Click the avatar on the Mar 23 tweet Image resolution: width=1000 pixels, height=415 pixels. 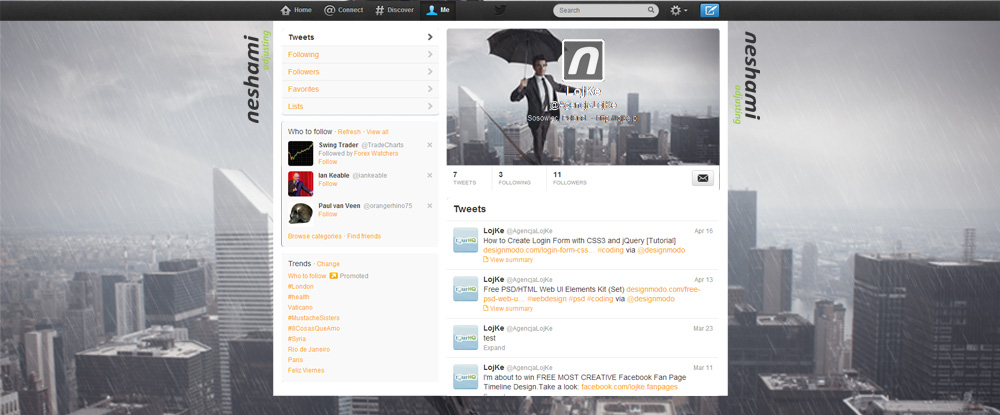pyautogui.click(x=466, y=338)
